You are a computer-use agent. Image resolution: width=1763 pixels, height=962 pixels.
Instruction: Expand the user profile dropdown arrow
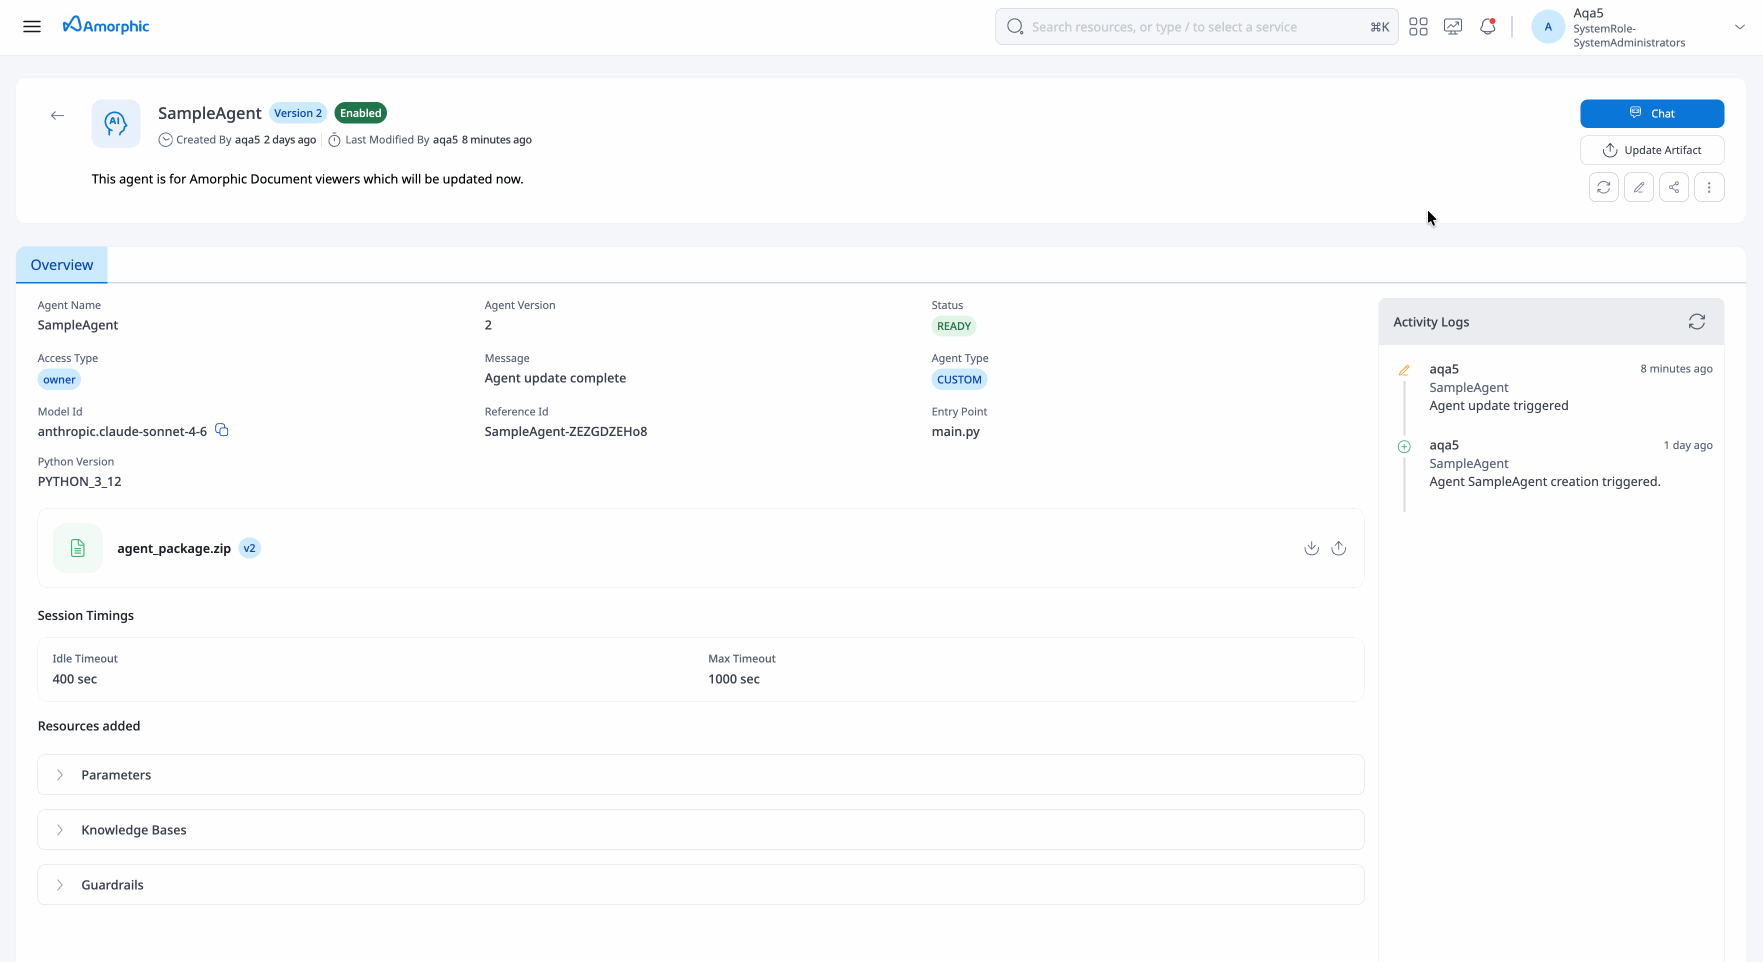click(x=1740, y=27)
